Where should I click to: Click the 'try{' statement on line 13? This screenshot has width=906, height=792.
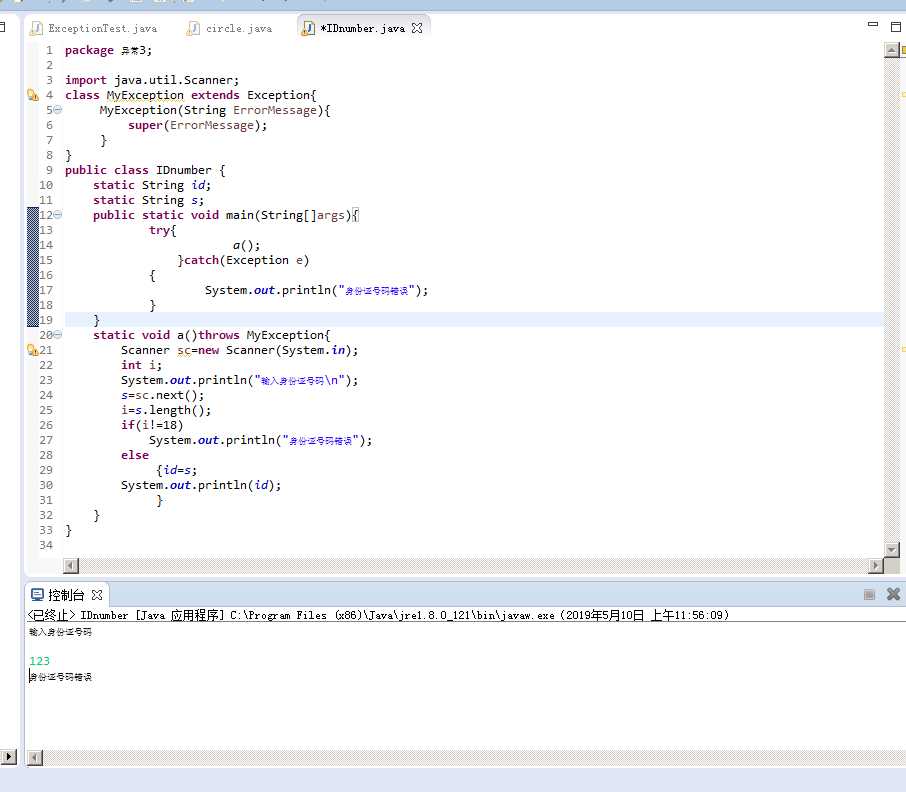click(x=162, y=230)
